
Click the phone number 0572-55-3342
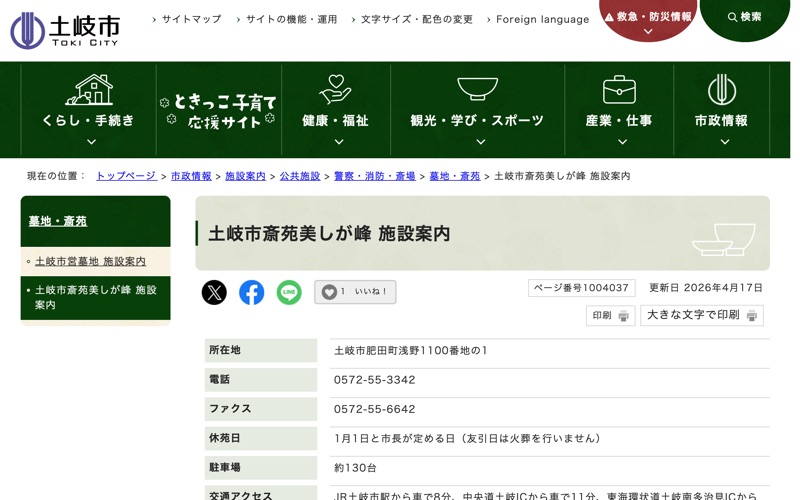[x=374, y=380]
